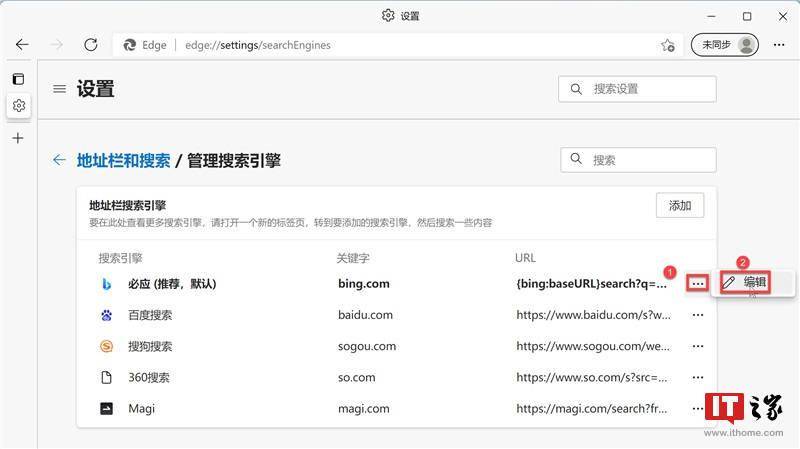Open more options for 百度搜索 row

coord(698,315)
